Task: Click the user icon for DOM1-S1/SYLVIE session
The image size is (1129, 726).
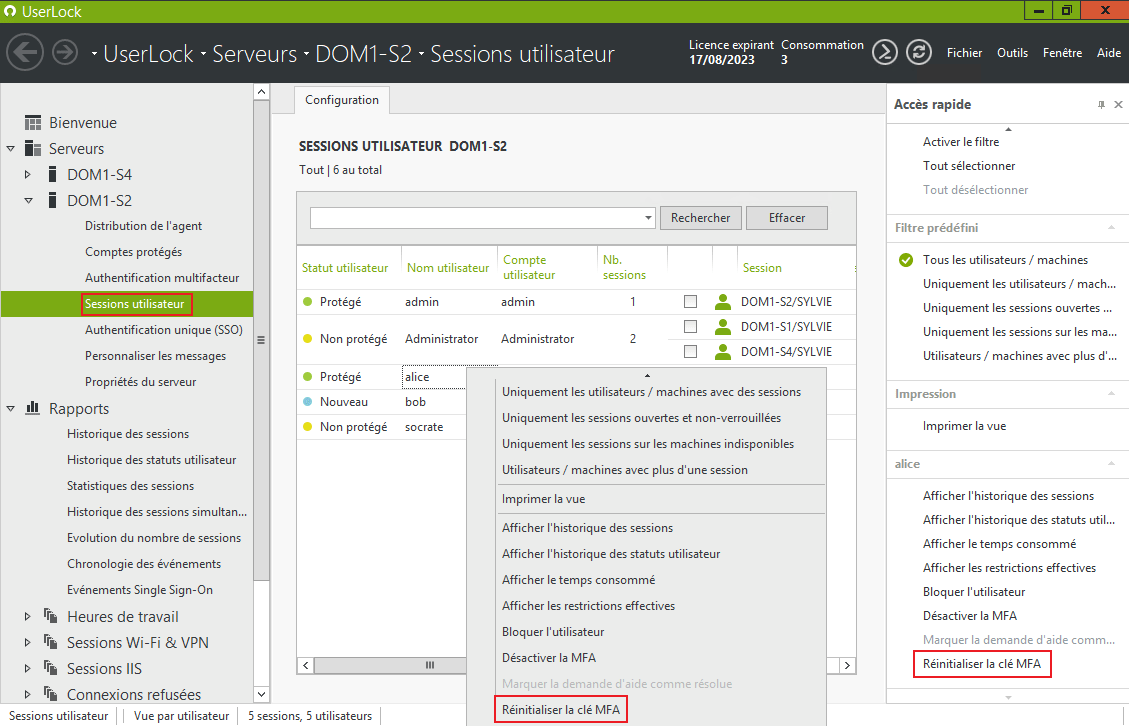Action: tap(722, 327)
